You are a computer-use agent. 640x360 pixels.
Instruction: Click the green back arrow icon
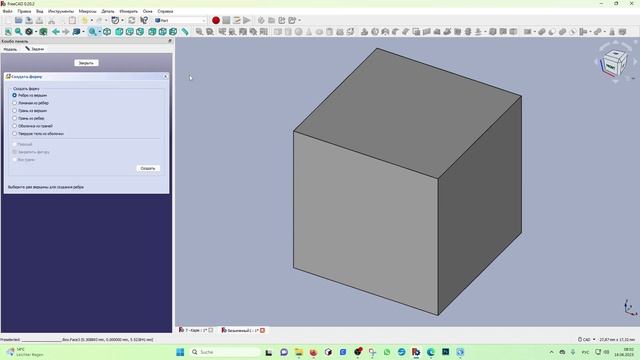pyautogui.click(x=56, y=31)
